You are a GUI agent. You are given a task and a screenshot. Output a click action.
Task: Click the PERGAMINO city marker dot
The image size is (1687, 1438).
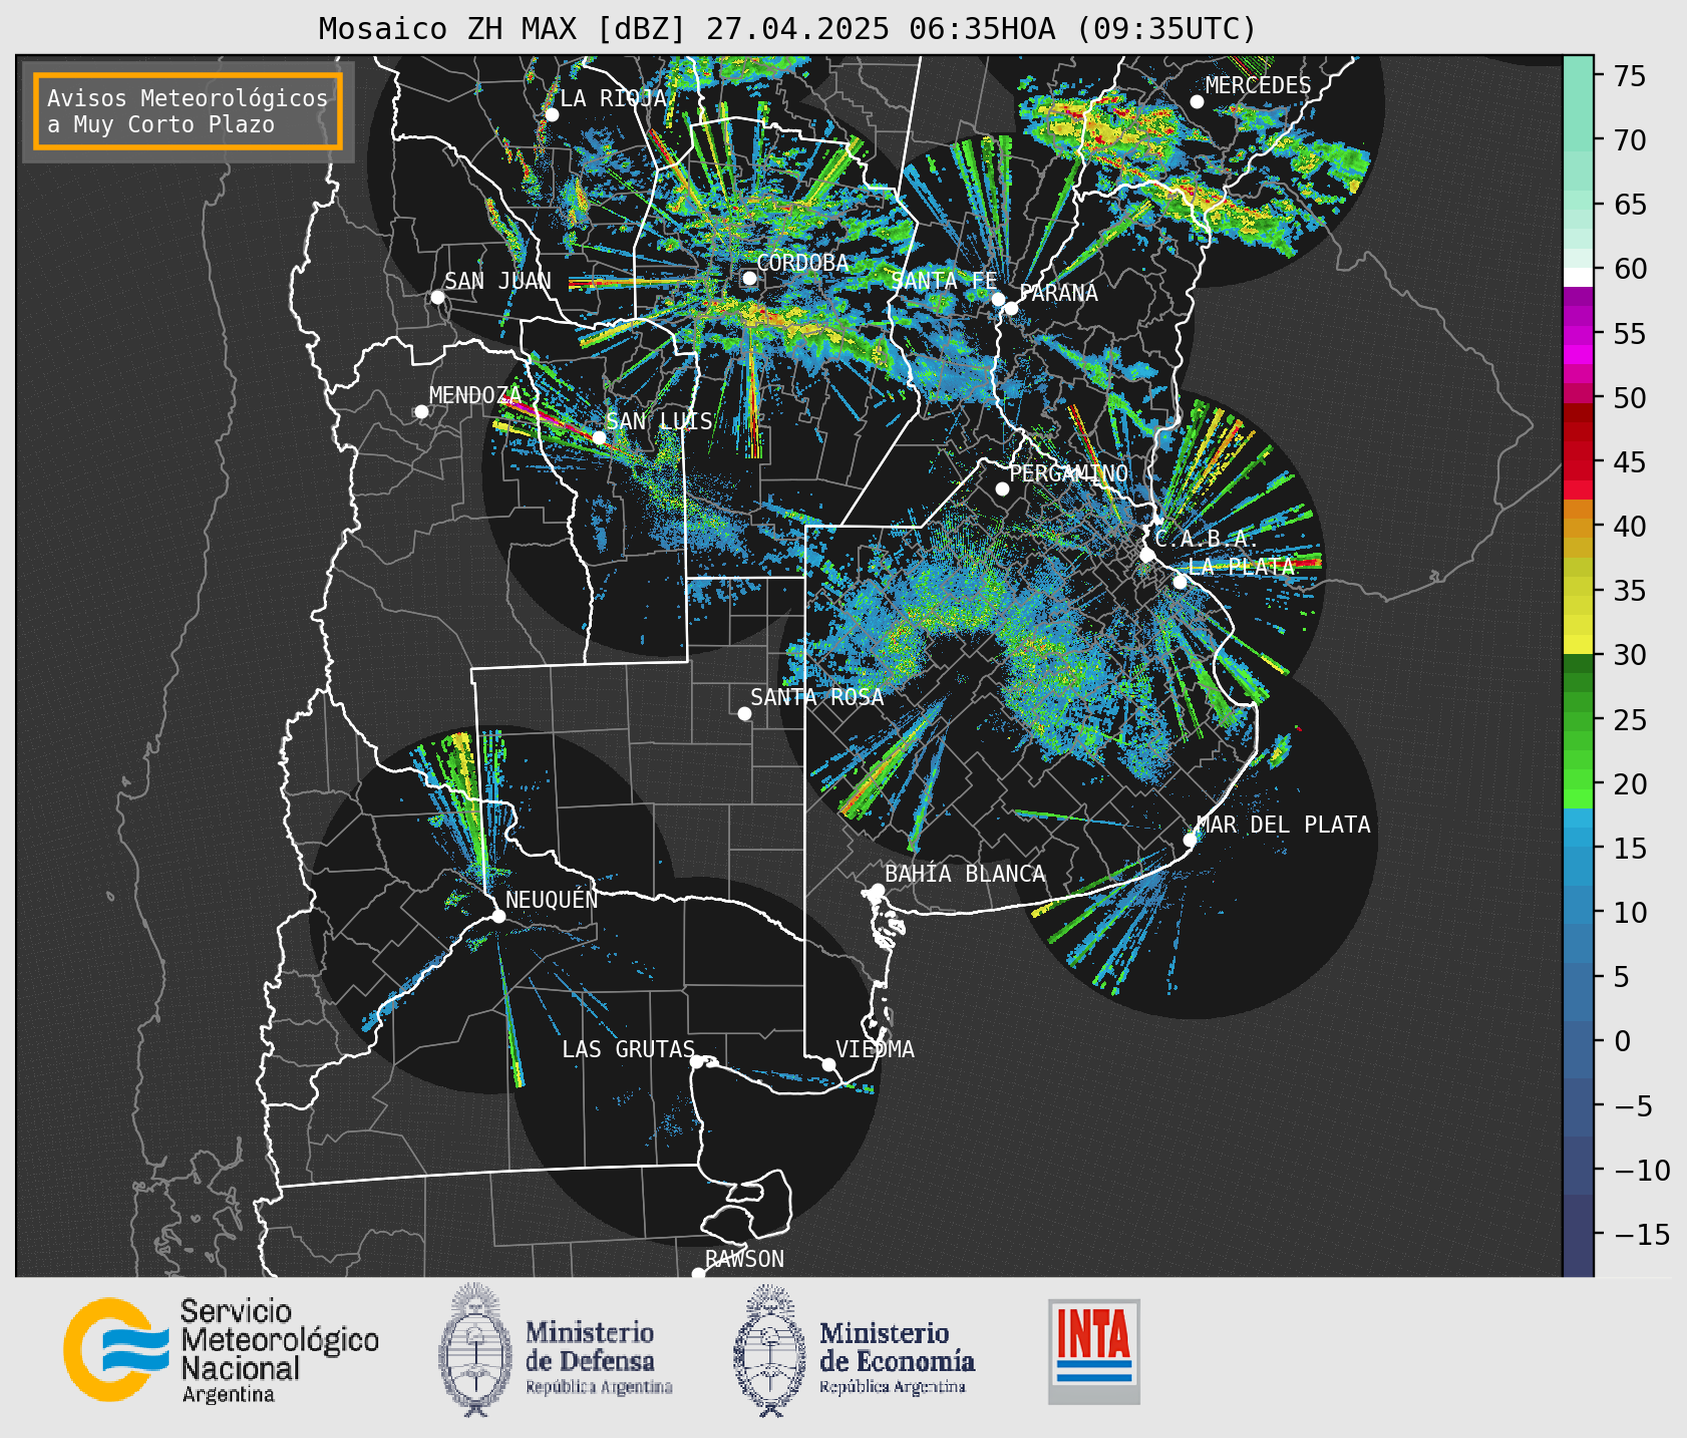coord(1002,489)
